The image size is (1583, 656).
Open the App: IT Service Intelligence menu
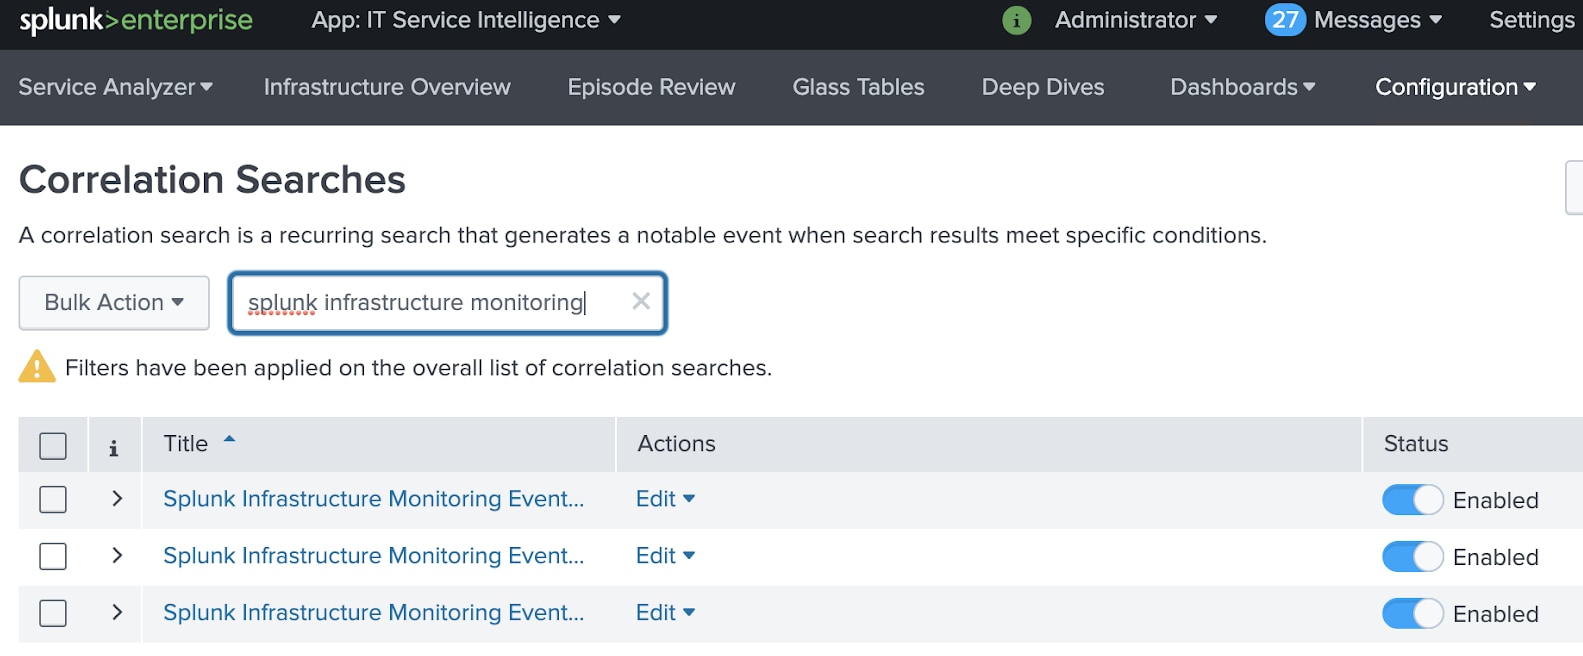click(x=466, y=20)
